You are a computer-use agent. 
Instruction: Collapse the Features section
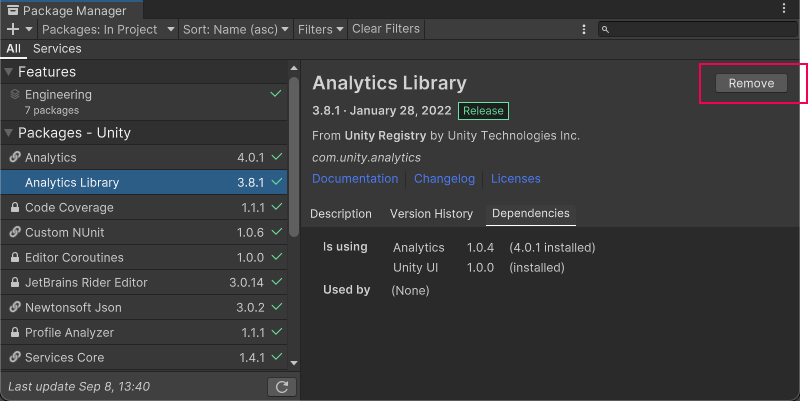9,72
